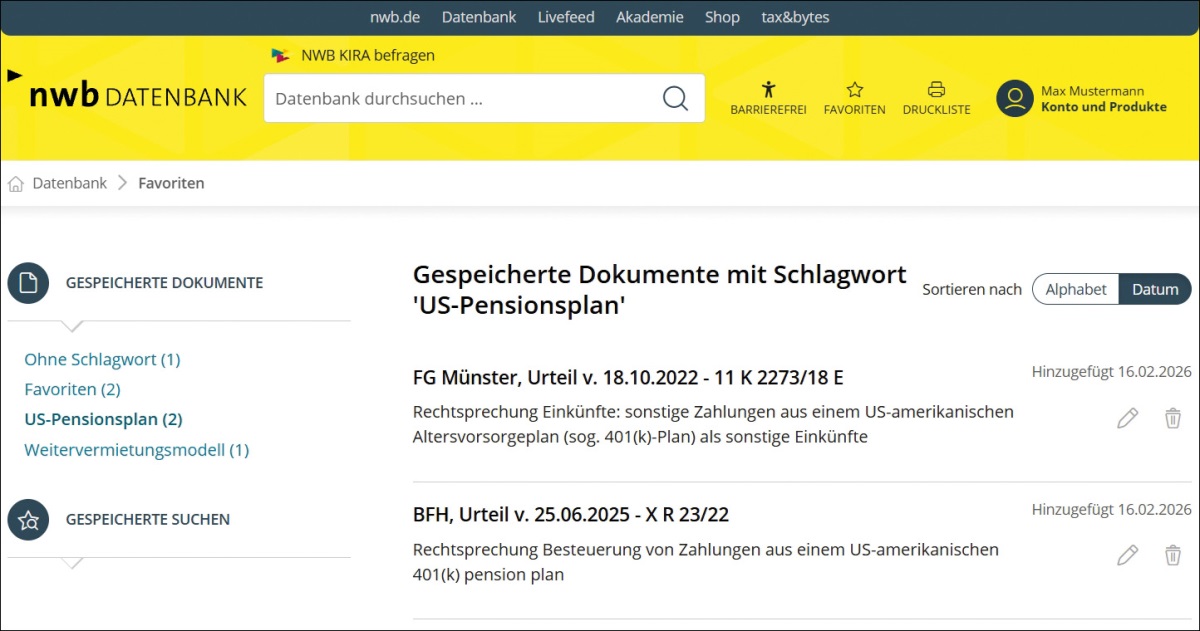Ask NWB KIRA assistant
Viewport: 1200px width, 631px height.
(367, 55)
